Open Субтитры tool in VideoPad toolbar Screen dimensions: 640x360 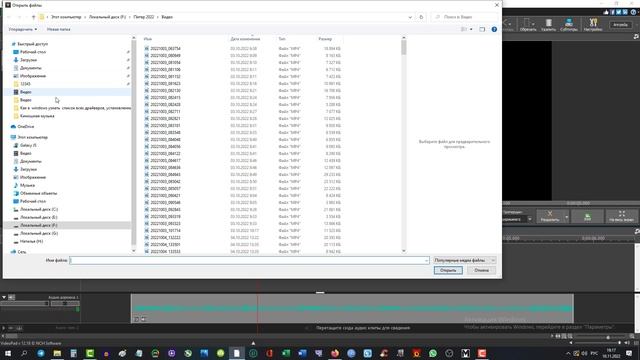tap(569, 25)
